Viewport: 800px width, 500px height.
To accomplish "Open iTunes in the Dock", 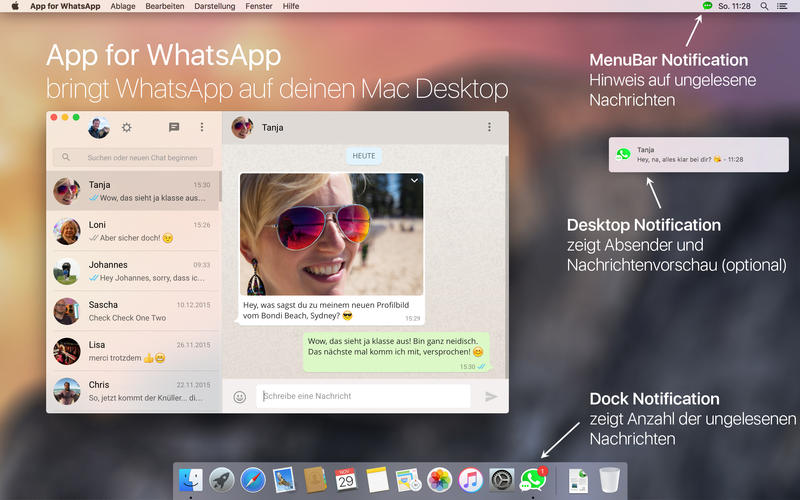I will [x=471, y=480].
